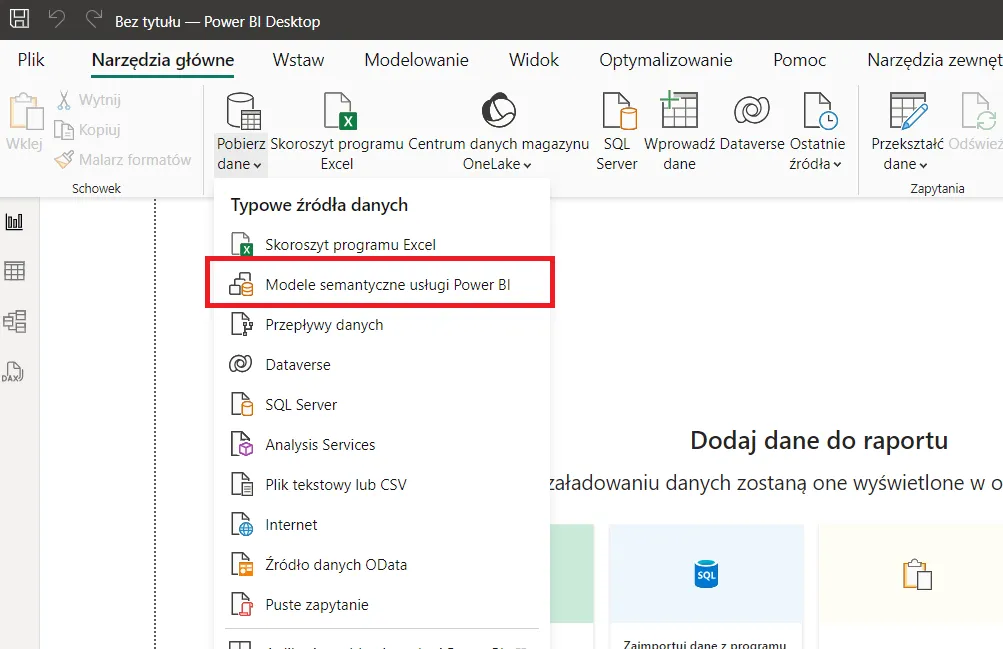Click the SQL import data card
The height and width of the screenshot is (649, 1003).
point(706,586)
